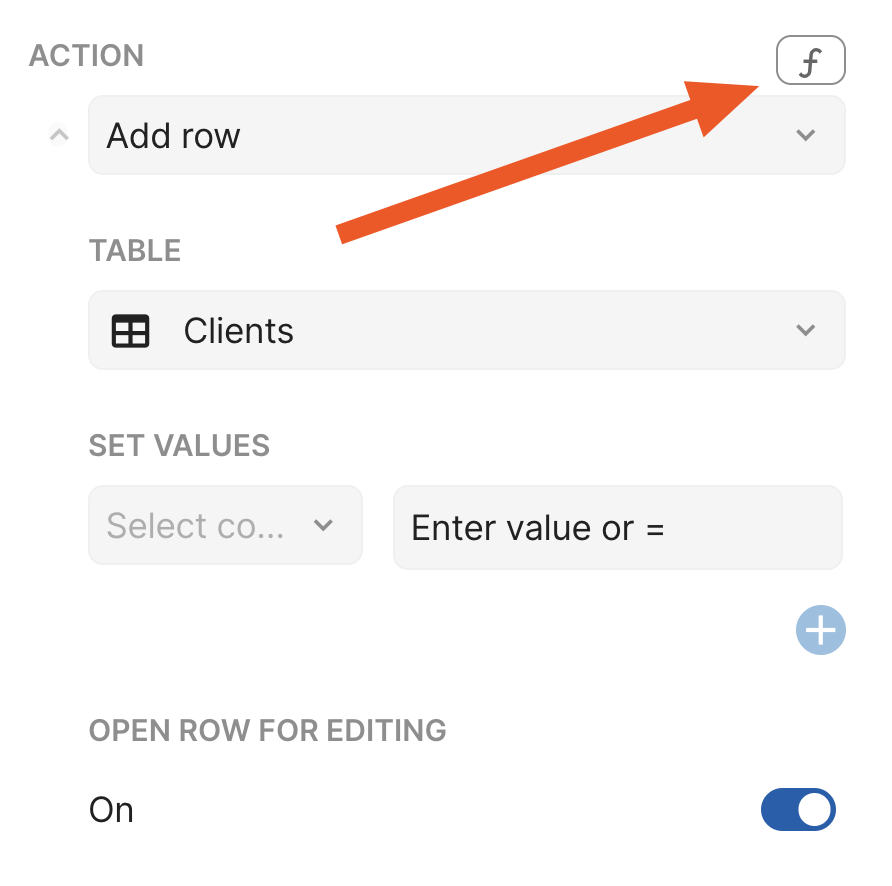Click the "OPEN ROW FOR EDITING" label
The width and height of the screenshot is (892, 886).
[267, 730]
